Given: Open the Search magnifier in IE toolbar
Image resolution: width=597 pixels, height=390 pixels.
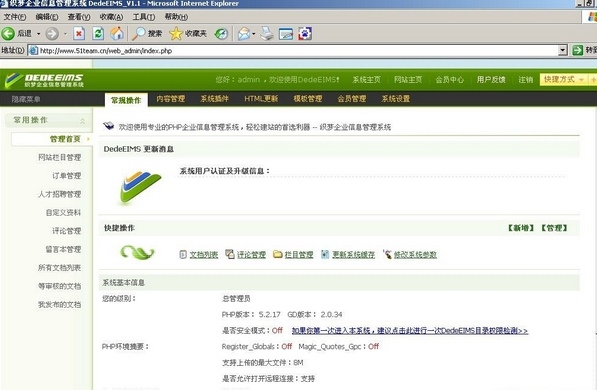Looking at the screenshot, I should click(139, 34).
